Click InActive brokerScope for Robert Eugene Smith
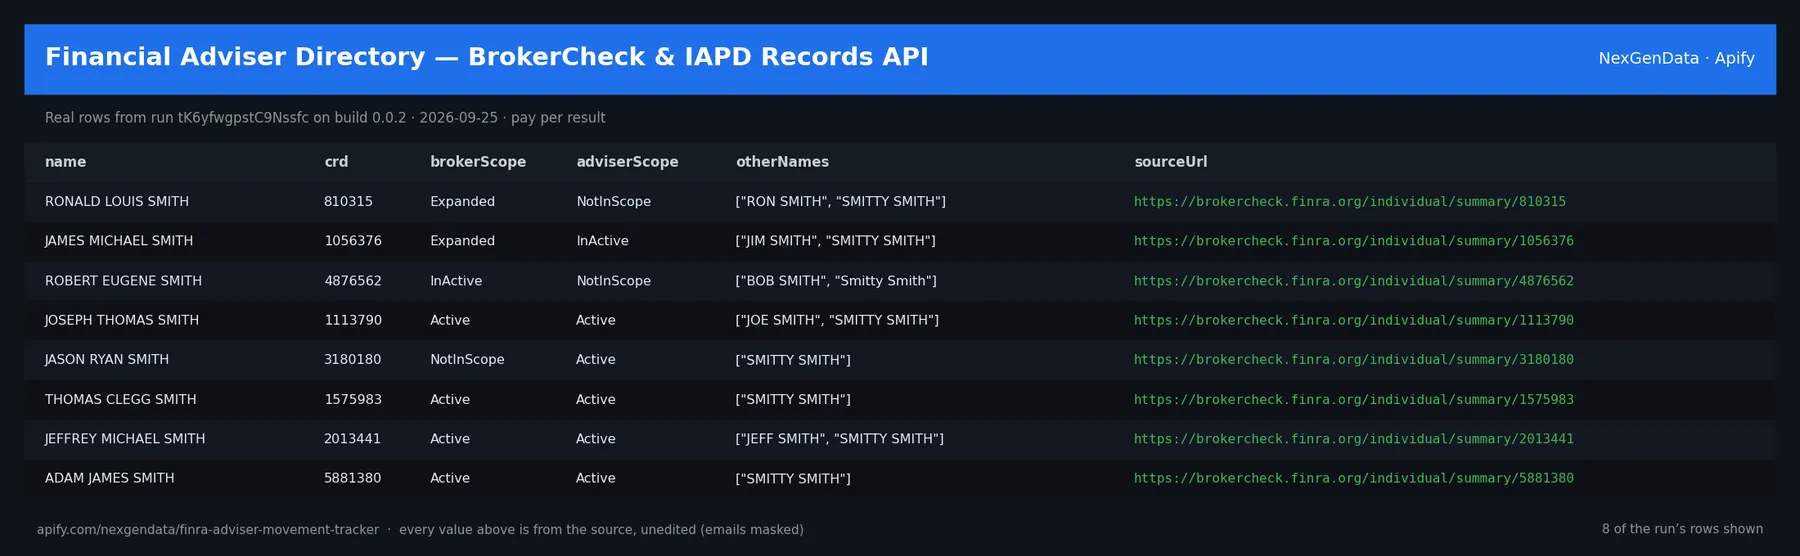Viewport: 1800px width, 556px height. 456,281
